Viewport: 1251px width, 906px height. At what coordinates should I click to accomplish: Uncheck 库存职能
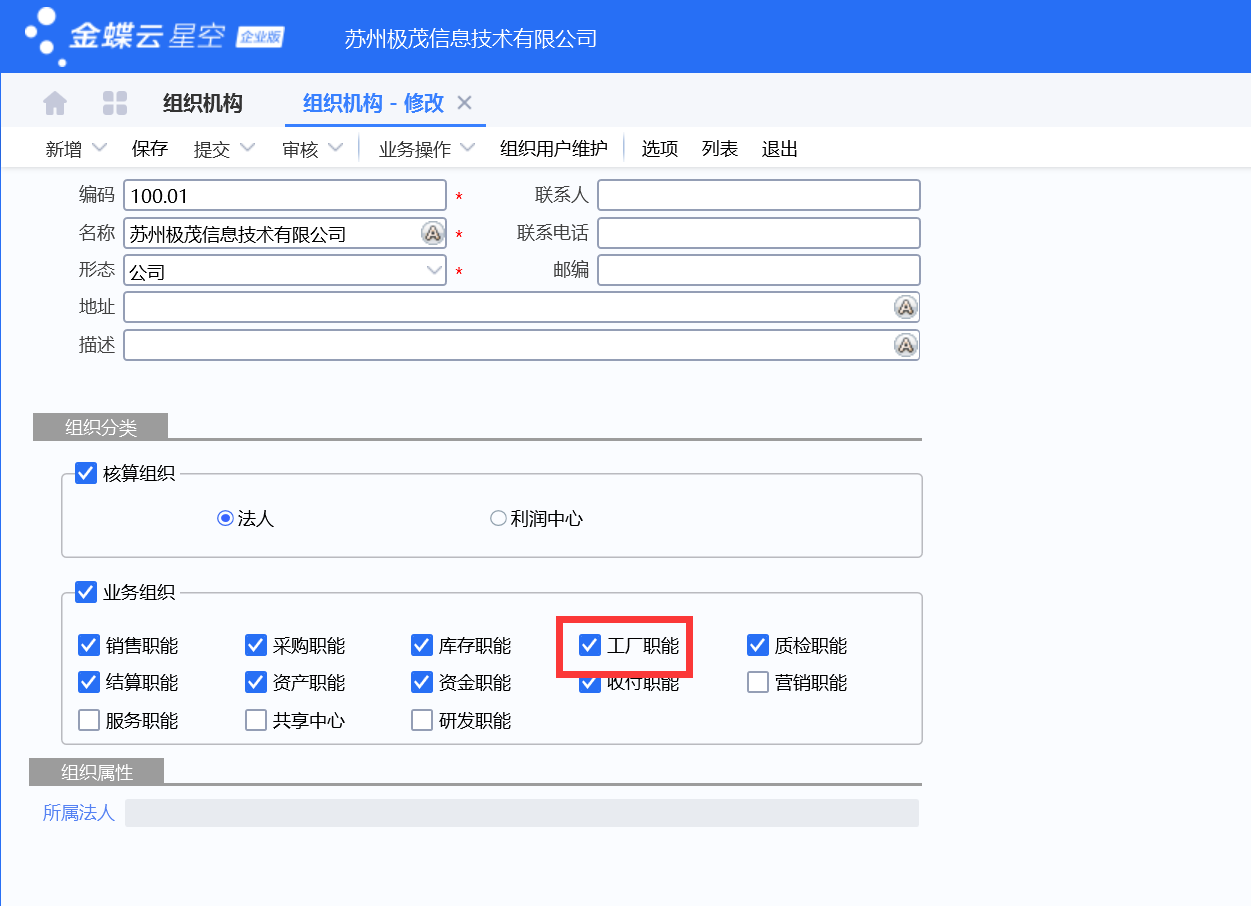pos(422,645)
